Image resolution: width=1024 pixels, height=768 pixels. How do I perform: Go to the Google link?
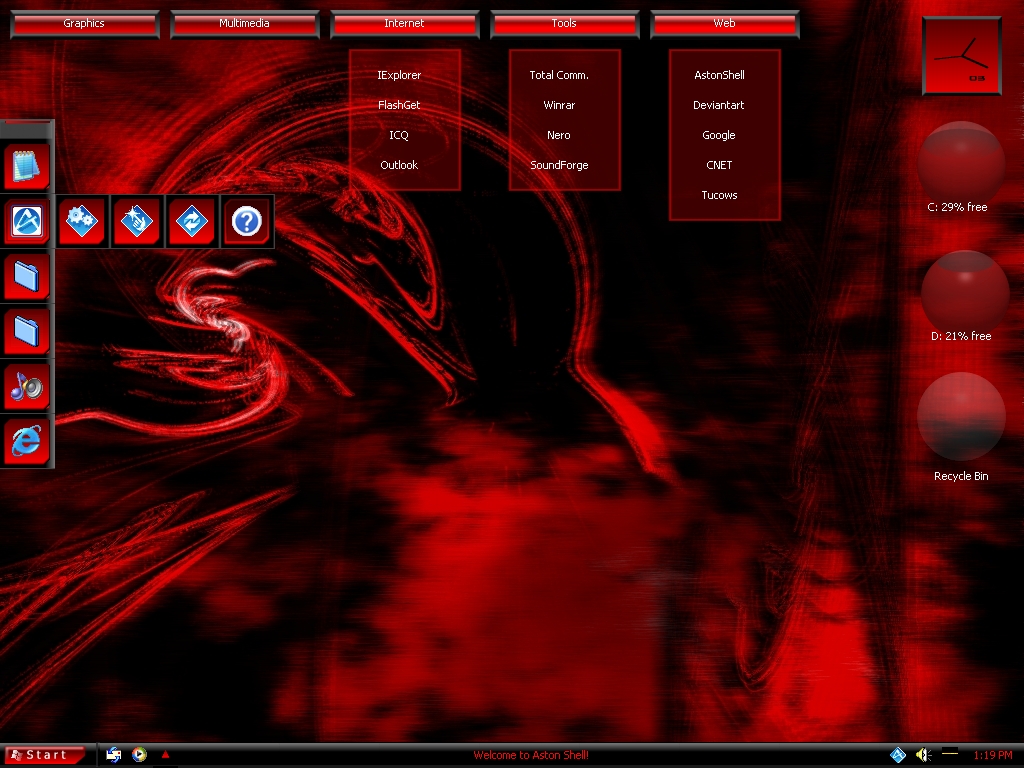pos(719,135)
